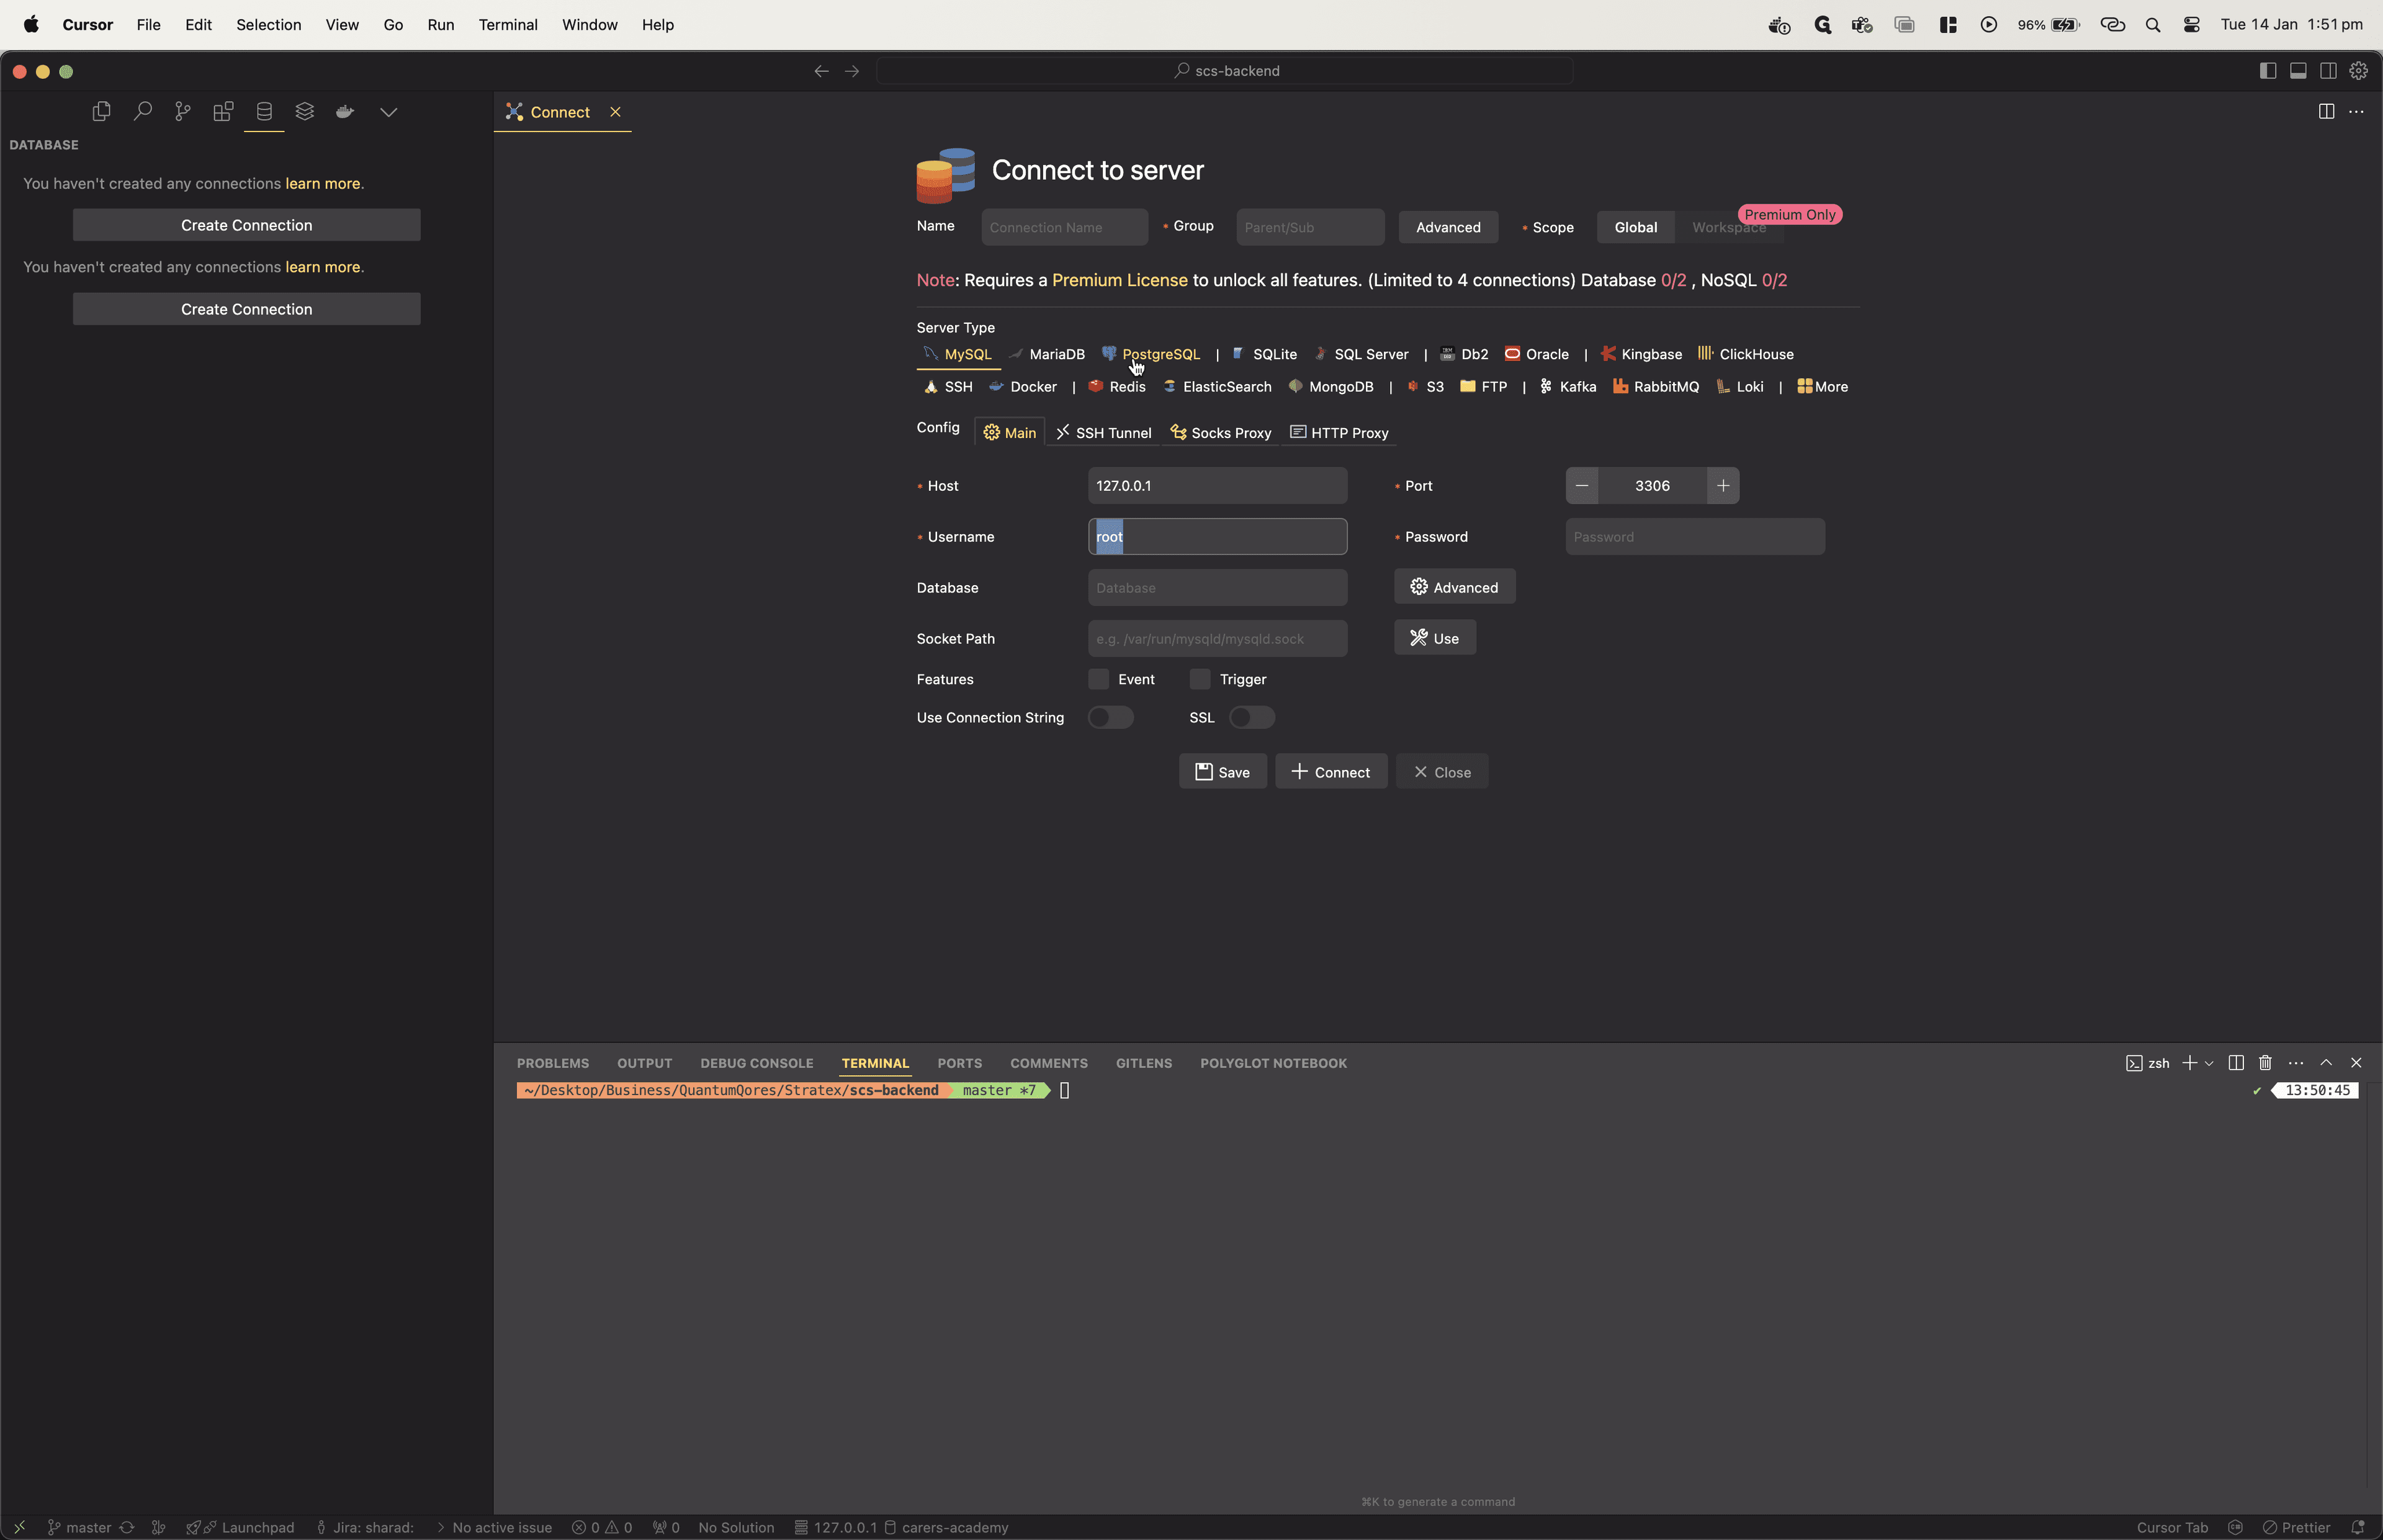Open the Search view magnifier icon
The width and height of the screenshot is (2383, 1540).
143,112
